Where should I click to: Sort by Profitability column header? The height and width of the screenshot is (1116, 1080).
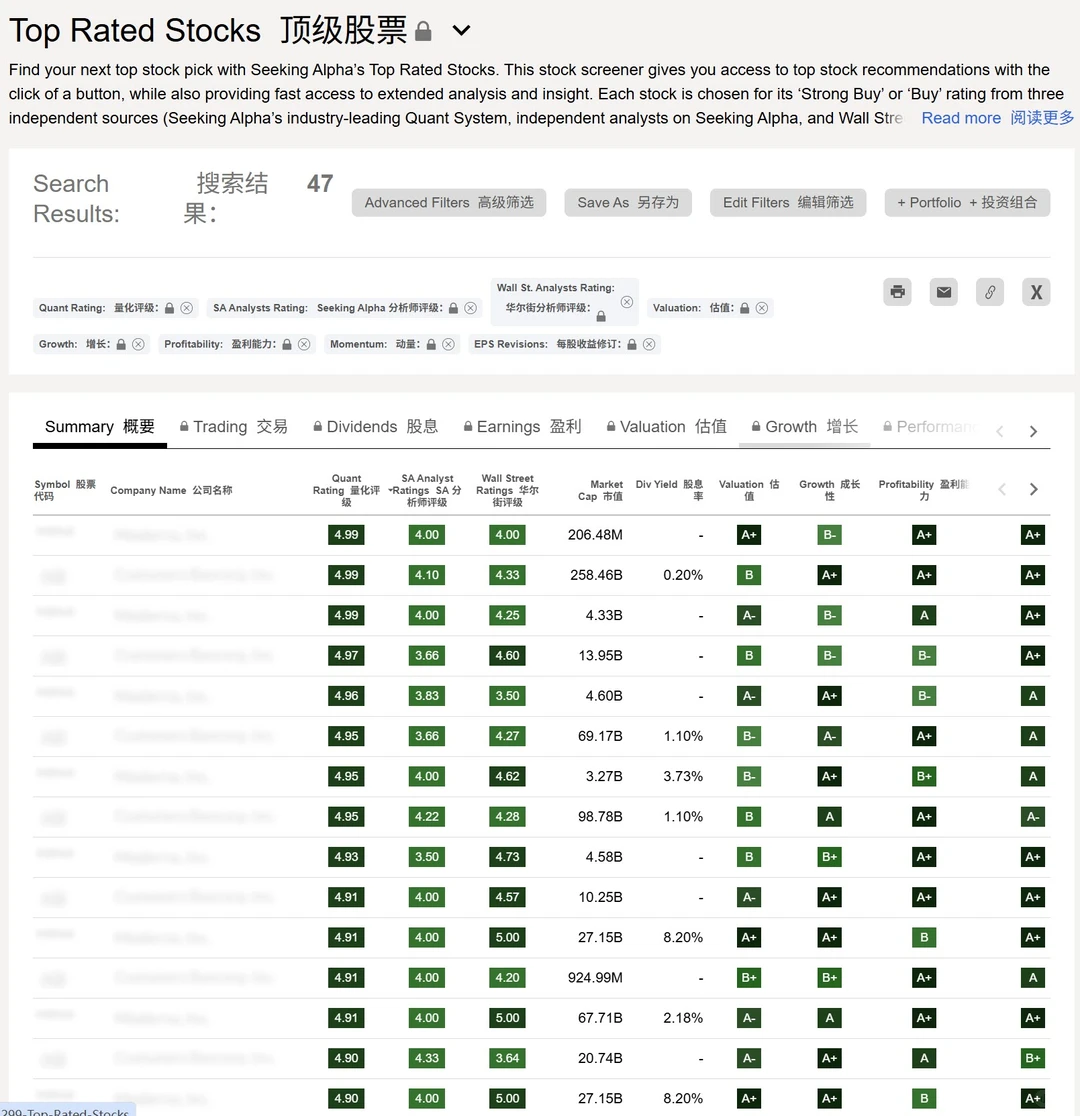click(923, 490)
